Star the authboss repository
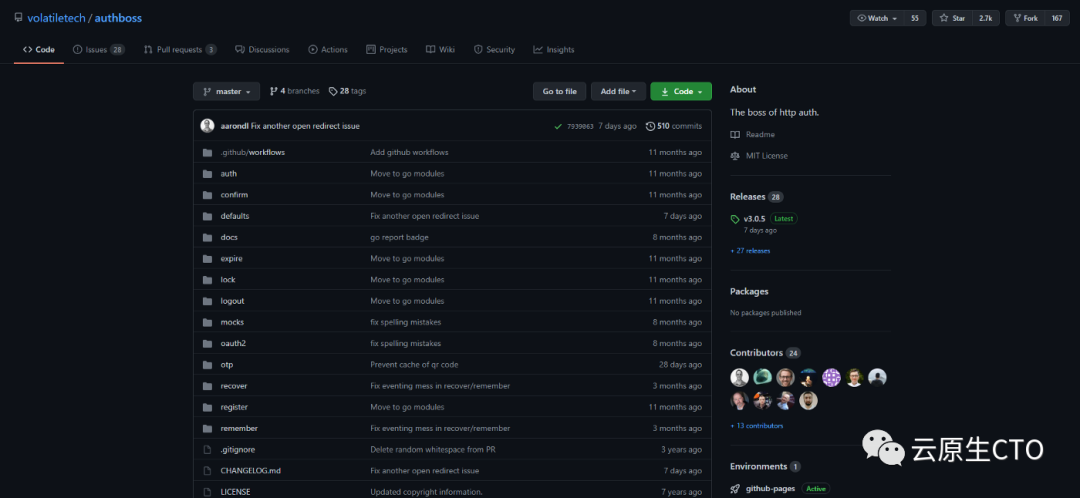Viewport: 1080px width, 498px height. pyautogui.click(x=953, y=19)
